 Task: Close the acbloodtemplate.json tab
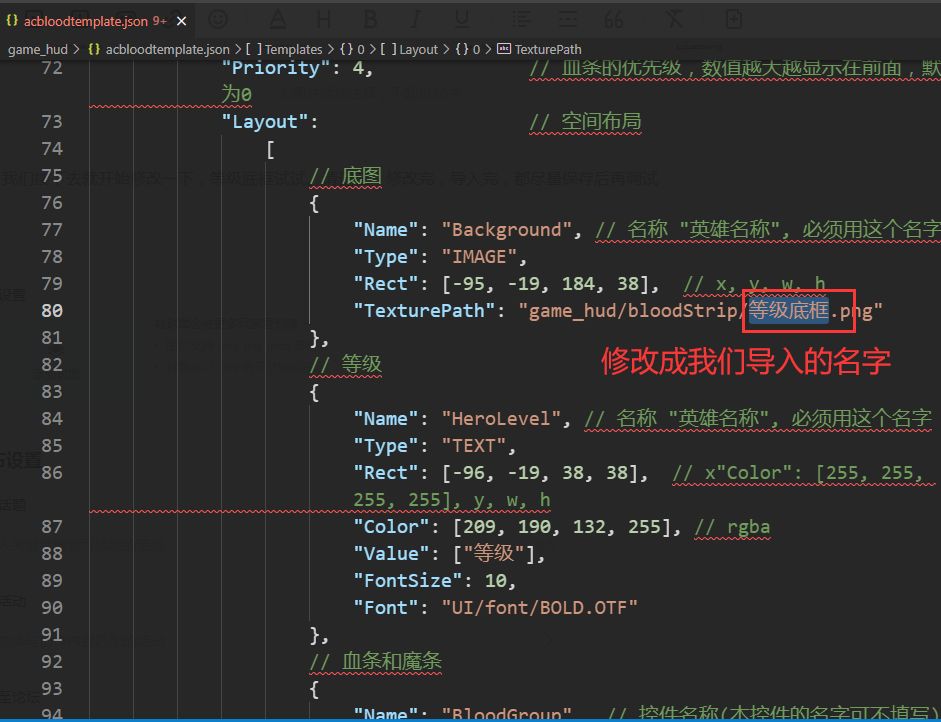click(182, 22)
